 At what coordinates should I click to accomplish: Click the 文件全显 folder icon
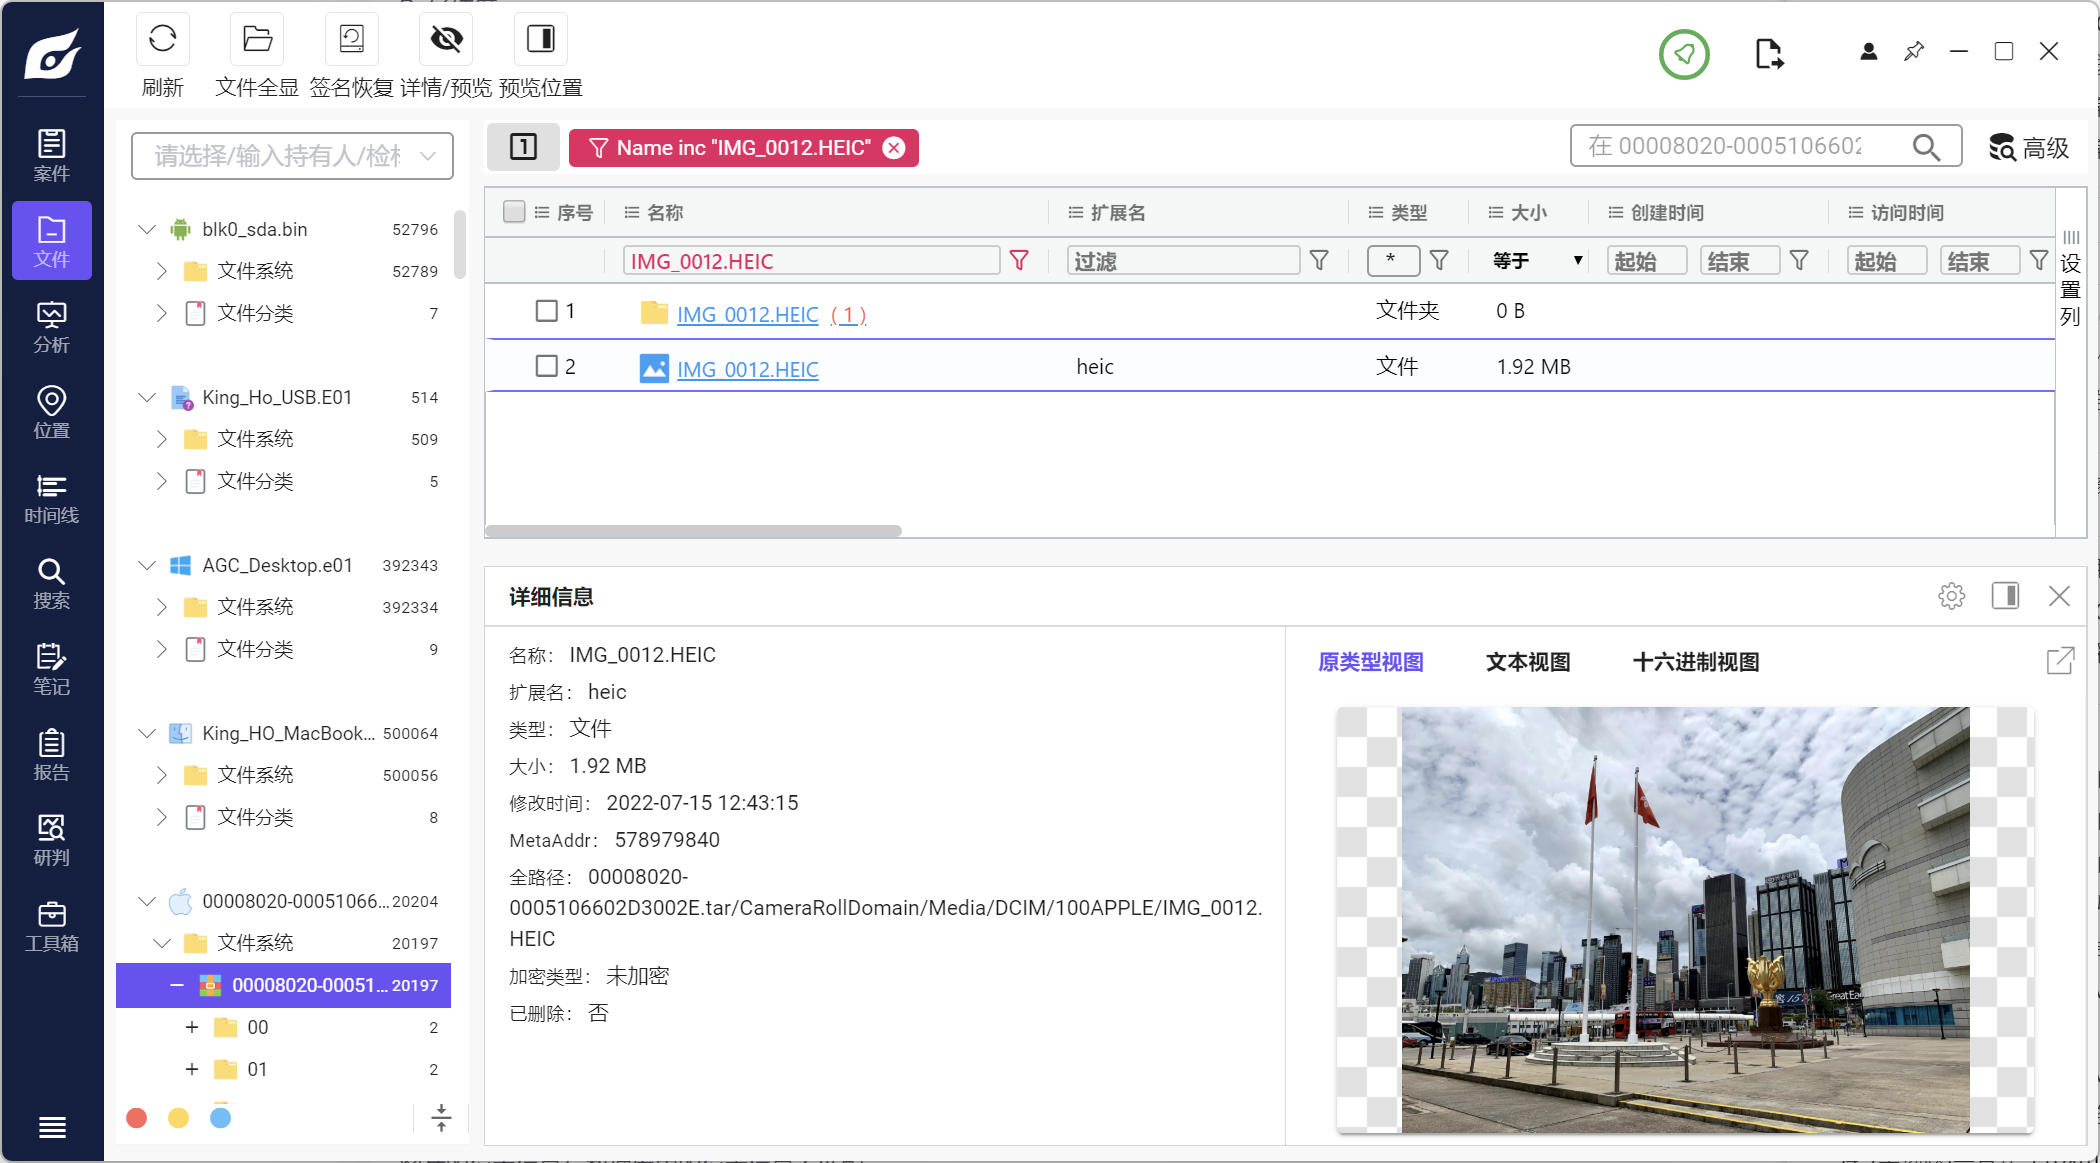[257, 39]
